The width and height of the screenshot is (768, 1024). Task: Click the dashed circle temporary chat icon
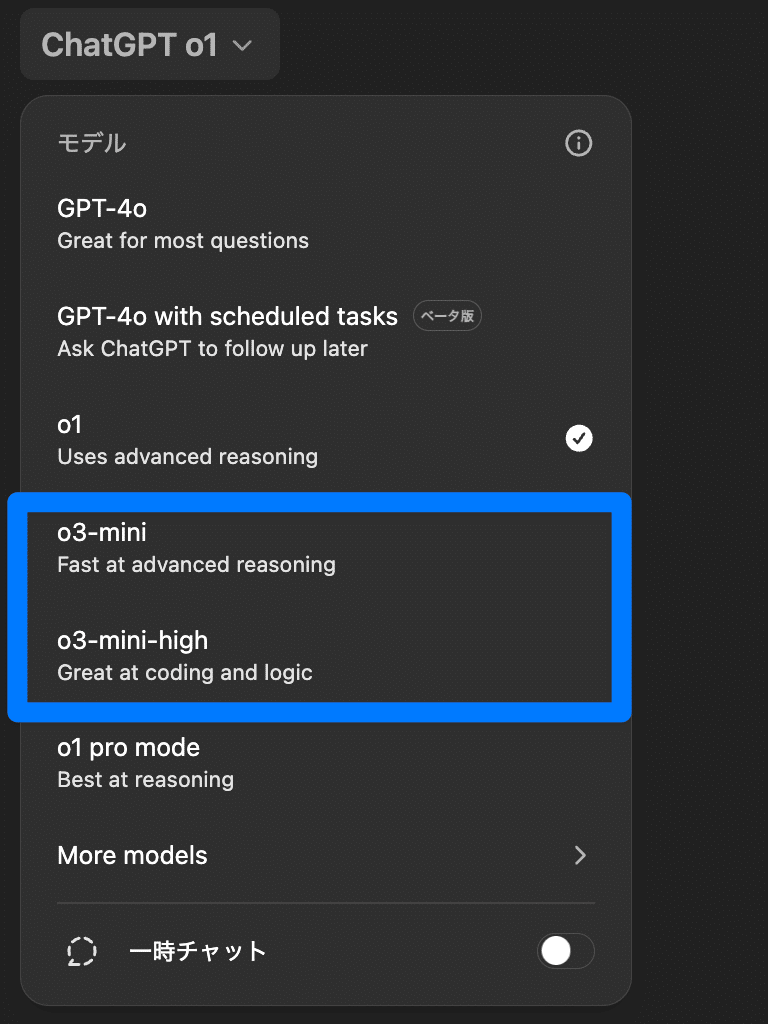tap(82, 951)
